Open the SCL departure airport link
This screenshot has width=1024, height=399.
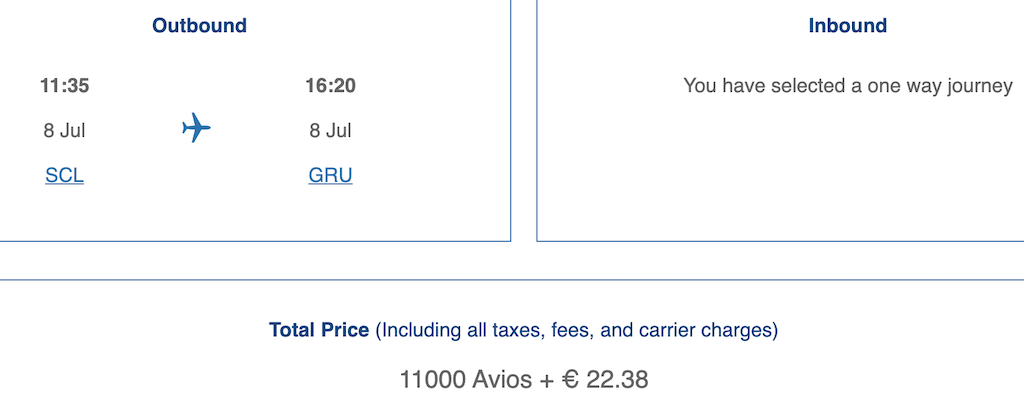pos(64,176)
